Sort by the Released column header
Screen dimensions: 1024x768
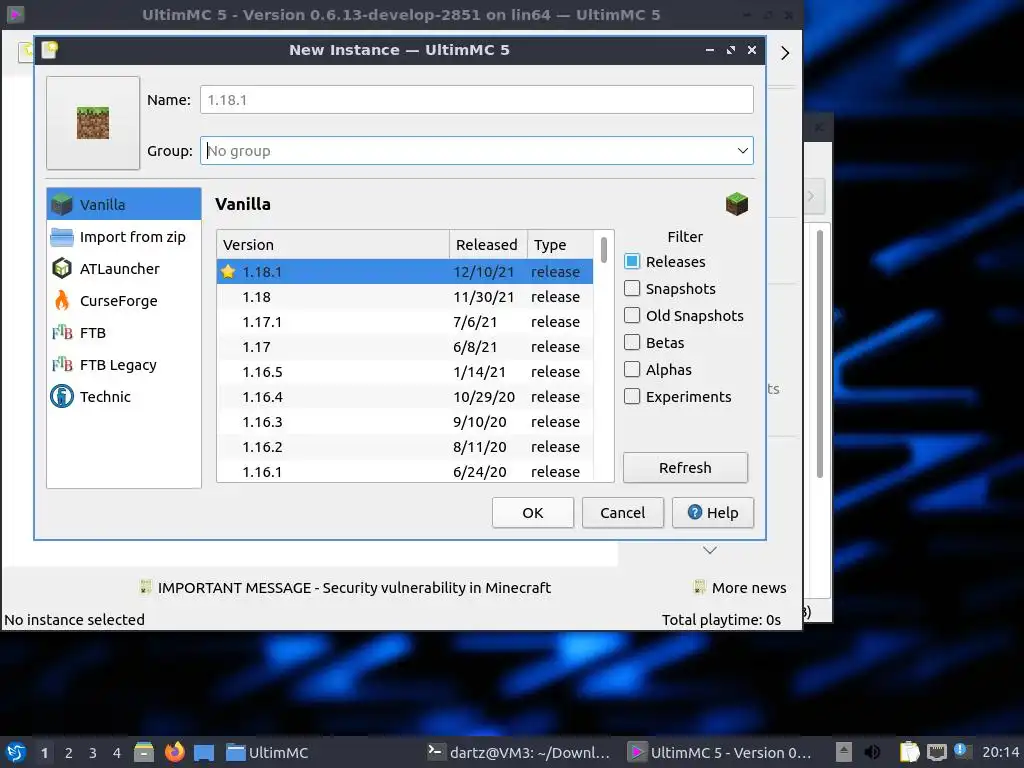pos(488,245)
